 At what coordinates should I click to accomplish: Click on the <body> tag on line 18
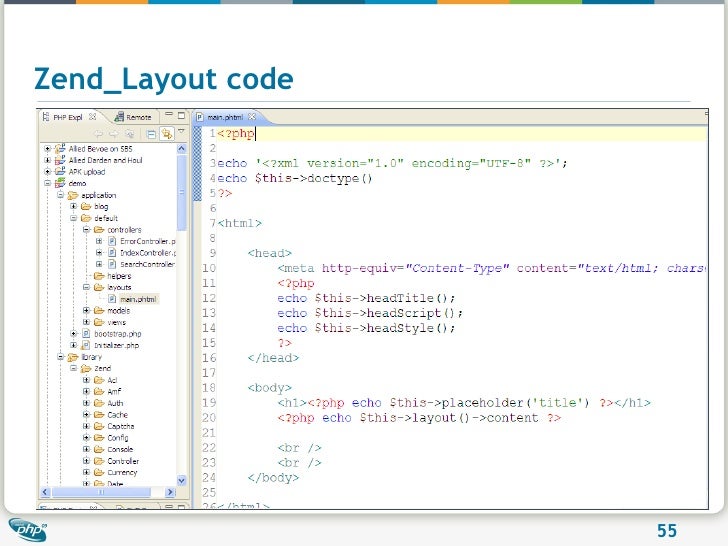(x=269, y=388)
